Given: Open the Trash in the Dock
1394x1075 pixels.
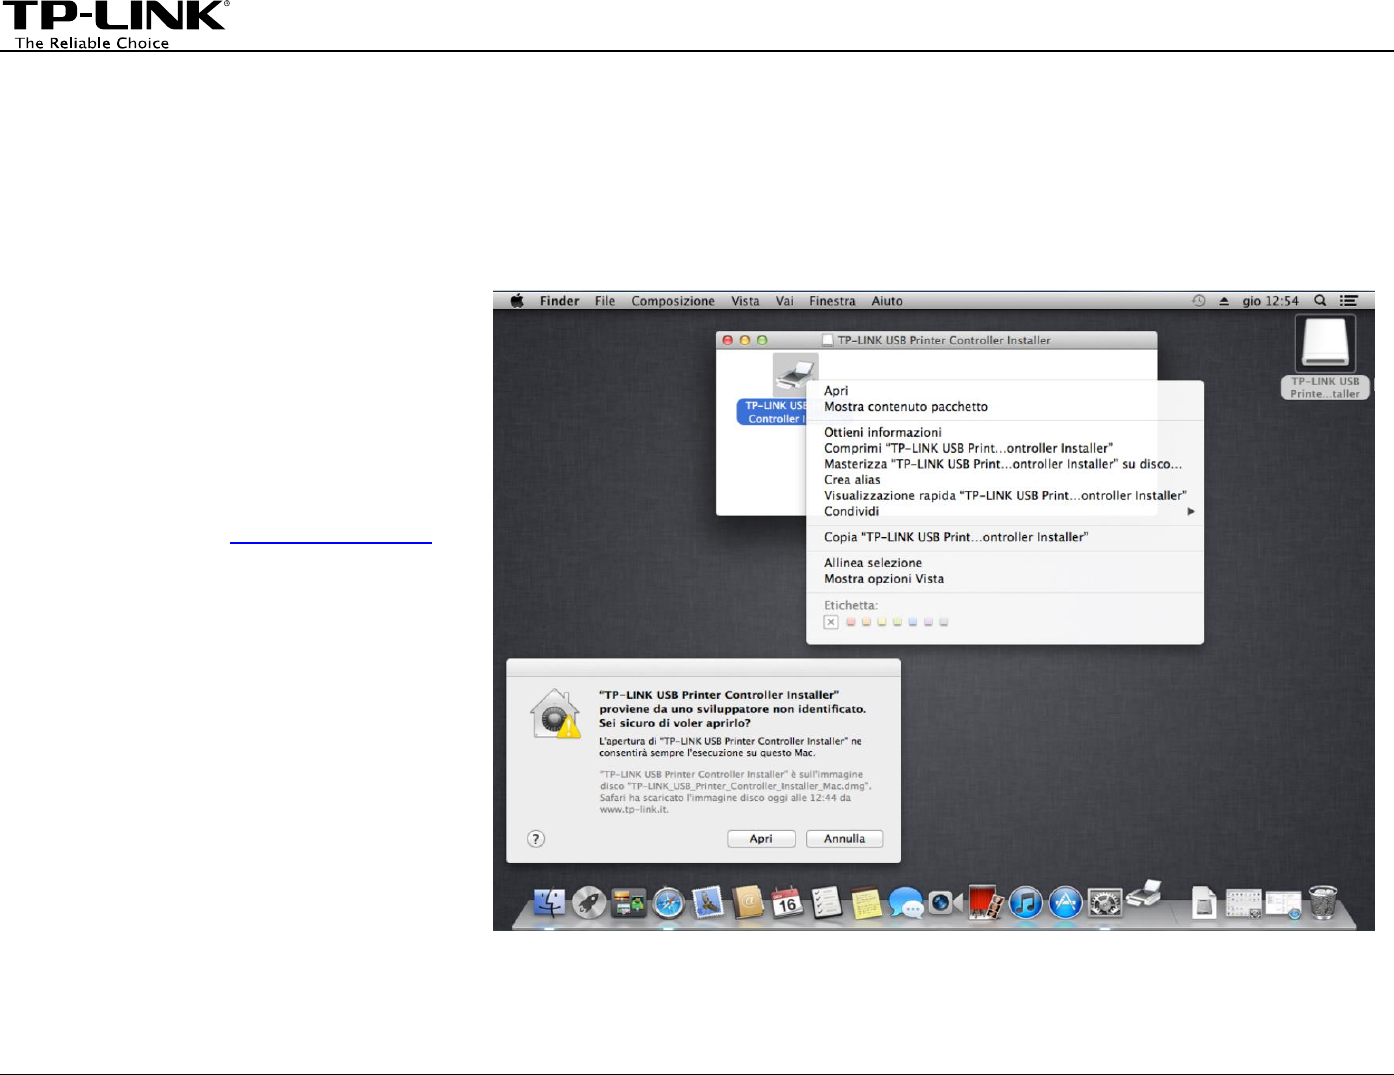Looking at the screenshot, I should pos(1323,901).
